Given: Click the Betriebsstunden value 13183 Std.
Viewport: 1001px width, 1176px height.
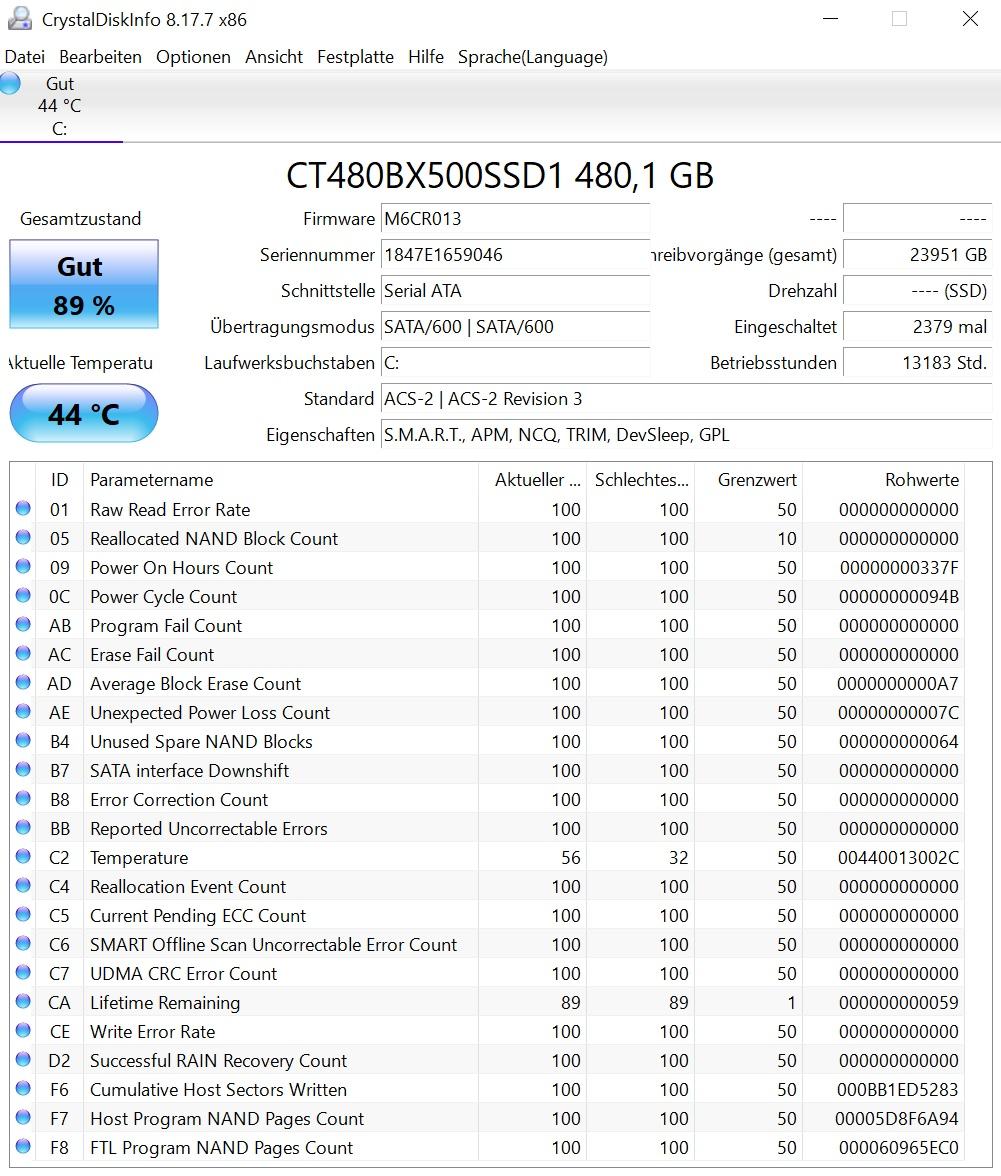Looking at the screenshot, I should coord(918,363).
